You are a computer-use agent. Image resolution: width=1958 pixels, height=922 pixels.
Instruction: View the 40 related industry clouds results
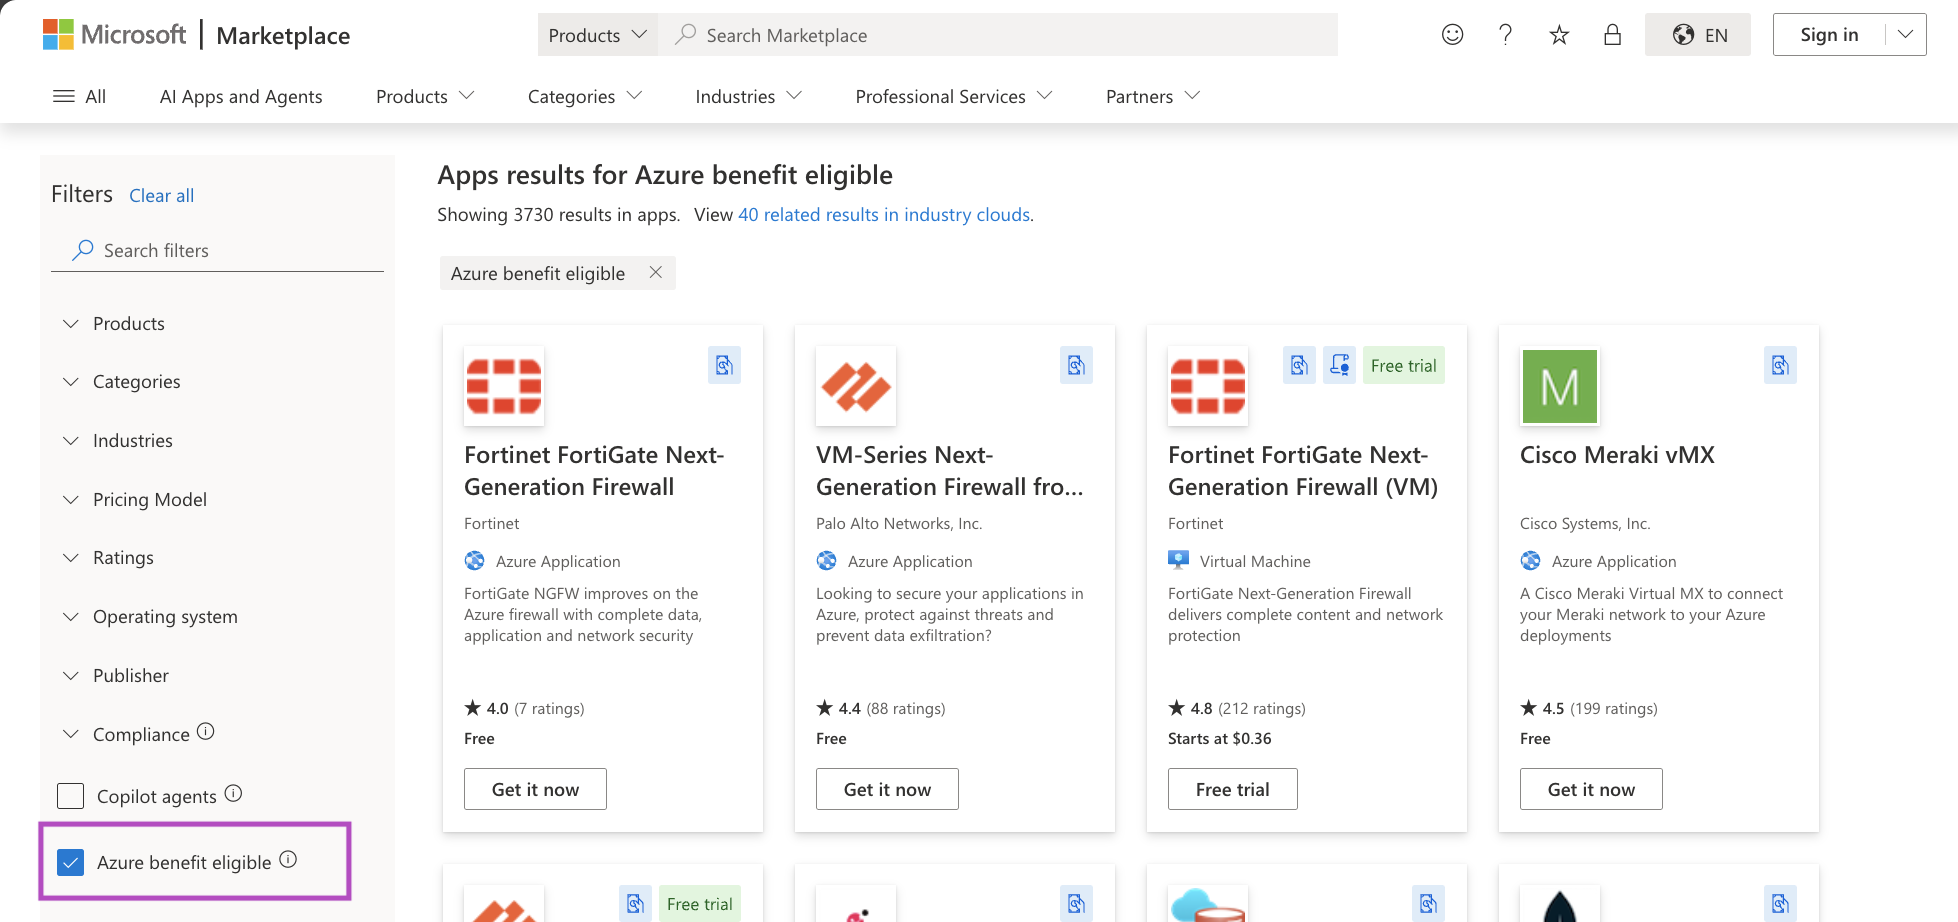(884, 214)
